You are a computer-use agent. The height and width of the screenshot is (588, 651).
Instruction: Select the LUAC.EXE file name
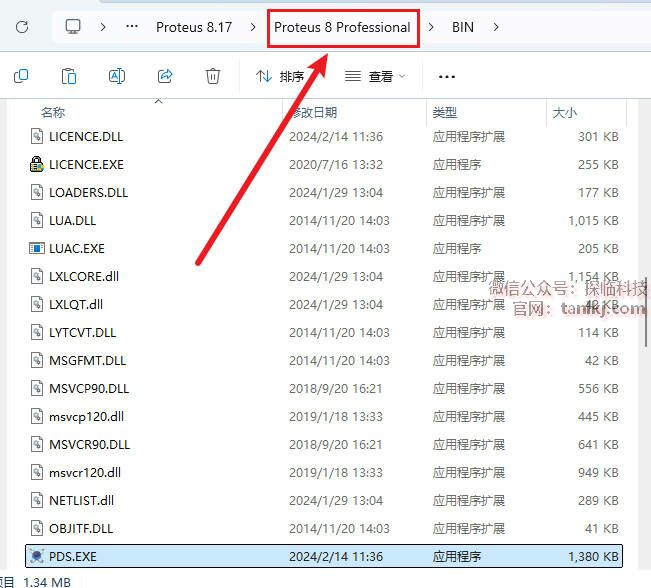pos(77,249)
